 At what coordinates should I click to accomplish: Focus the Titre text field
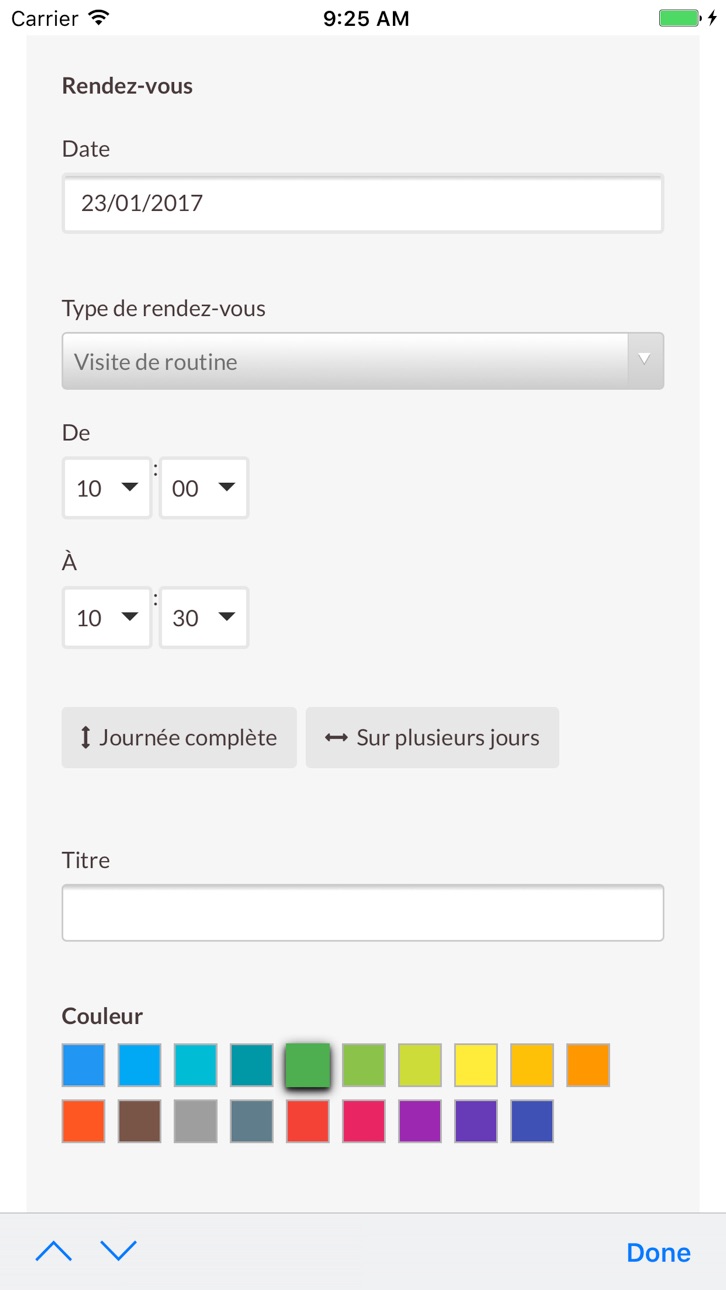363,912
